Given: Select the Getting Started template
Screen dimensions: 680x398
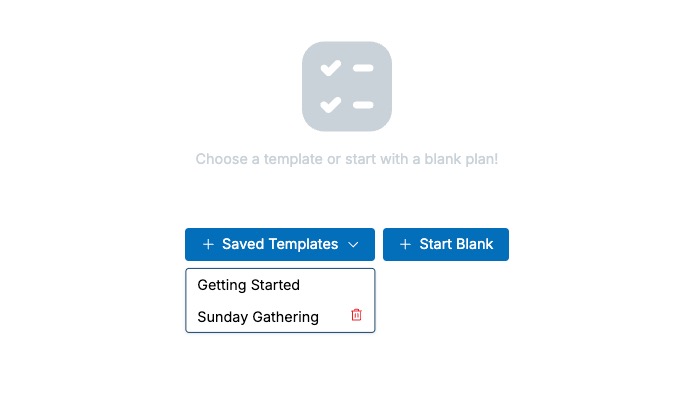Looking at the screenshot, I should 248,285.
